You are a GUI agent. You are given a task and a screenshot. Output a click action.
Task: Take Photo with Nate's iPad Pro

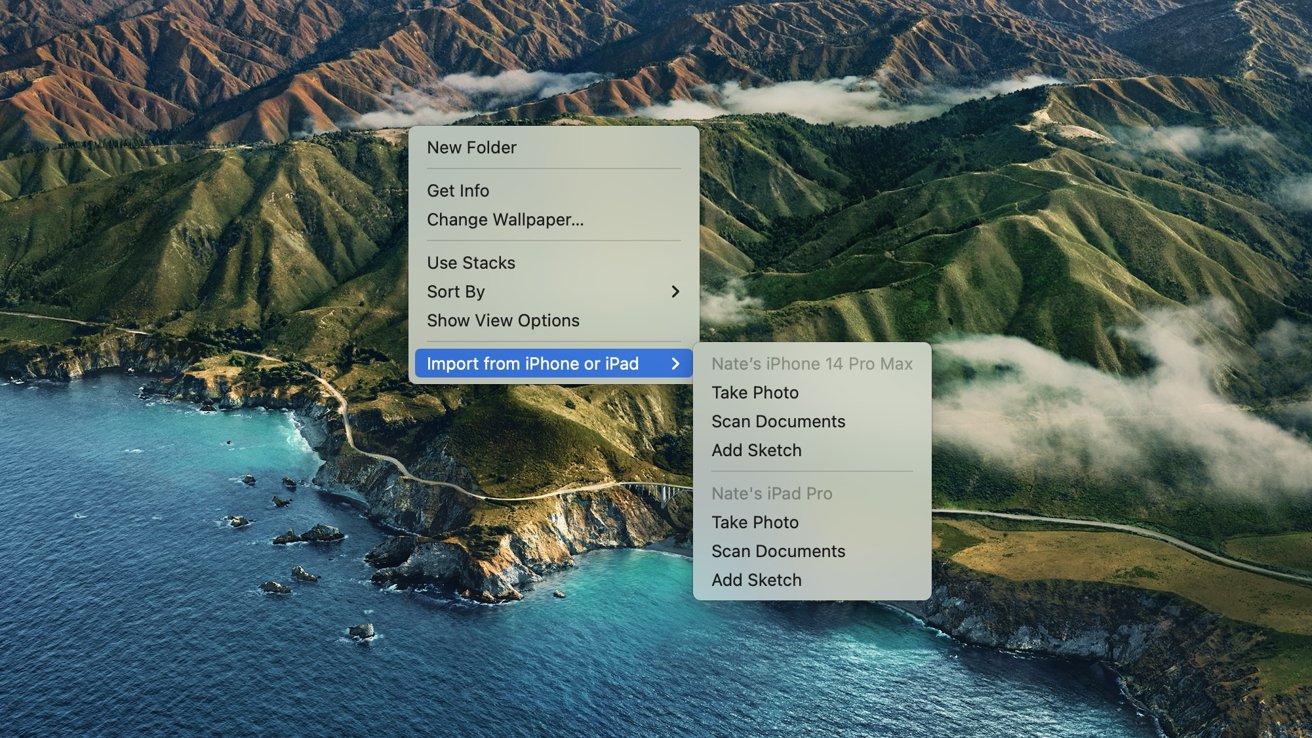pyautogui.click(x=755, y=522)
